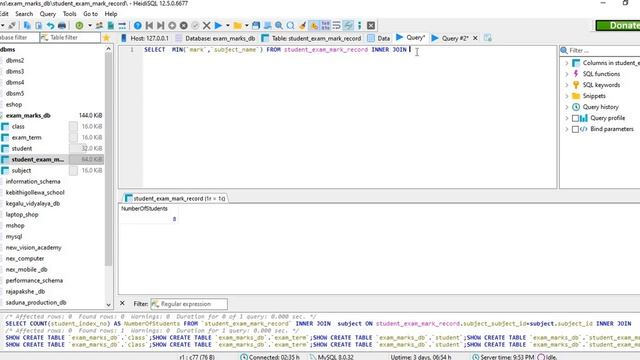Focus the Table filter input
Viewport: 640px width, 360px height.
[x=70, y=38]
